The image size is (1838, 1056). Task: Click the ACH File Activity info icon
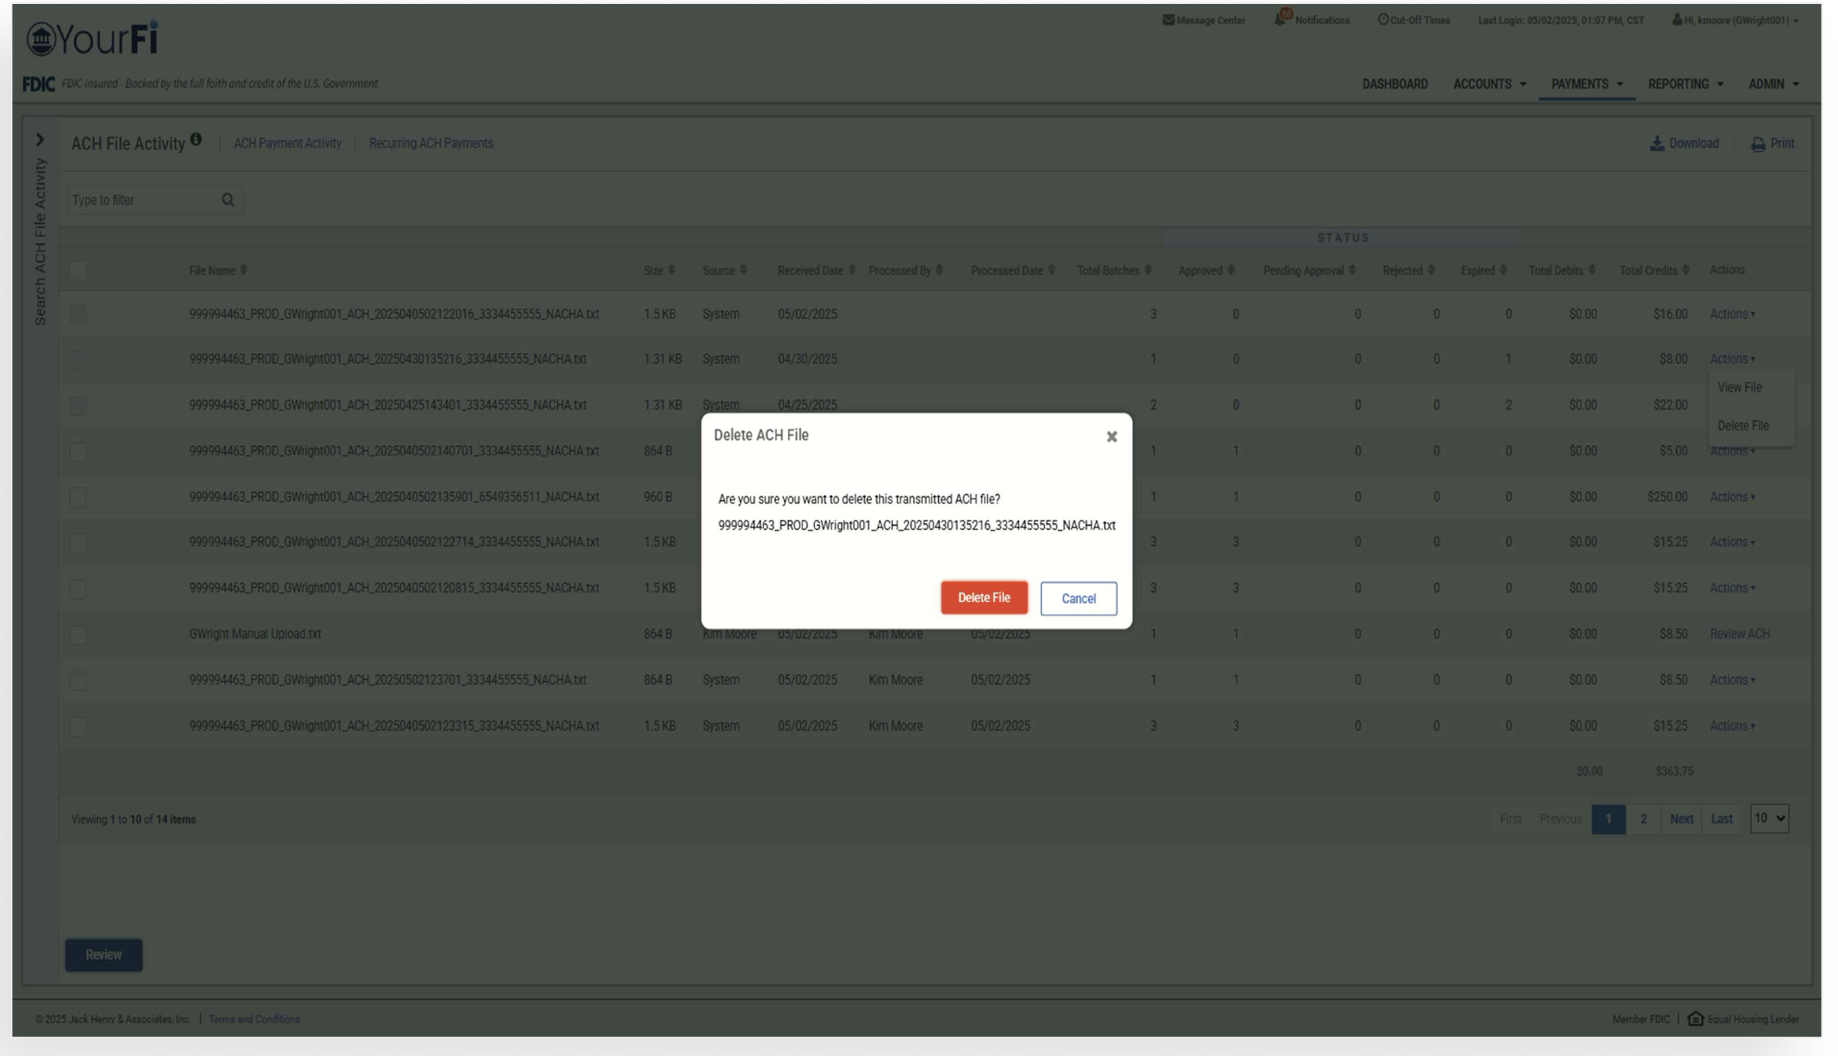pos(196,140)
